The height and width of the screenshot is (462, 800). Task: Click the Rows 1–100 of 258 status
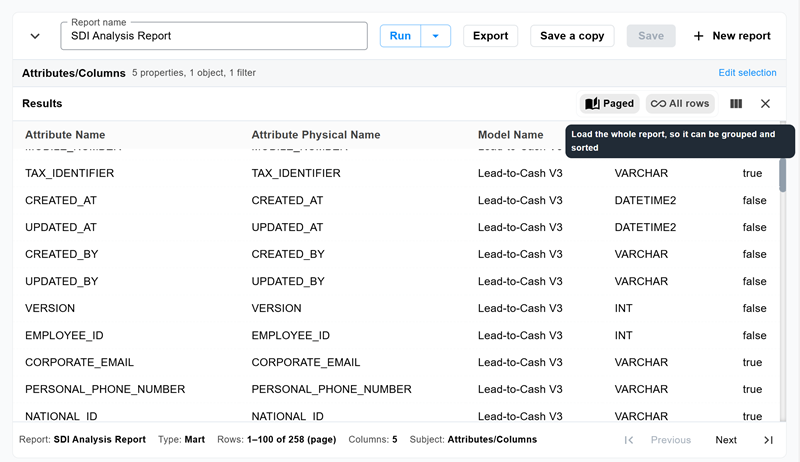[277, 440]
